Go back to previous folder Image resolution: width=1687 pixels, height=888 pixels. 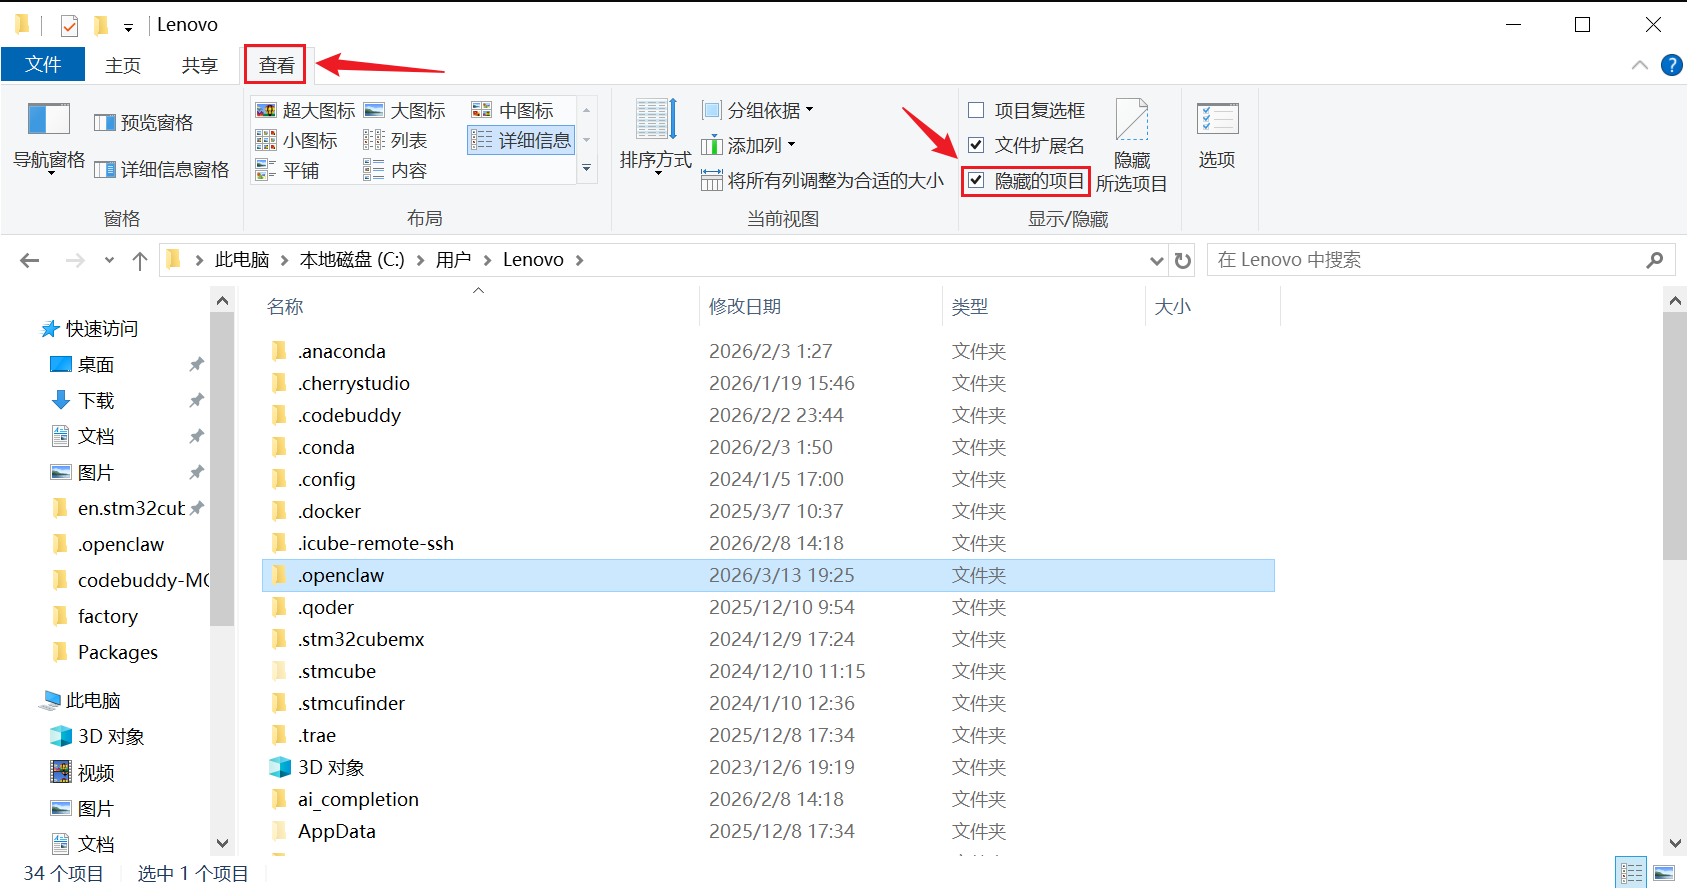(30, 260)
